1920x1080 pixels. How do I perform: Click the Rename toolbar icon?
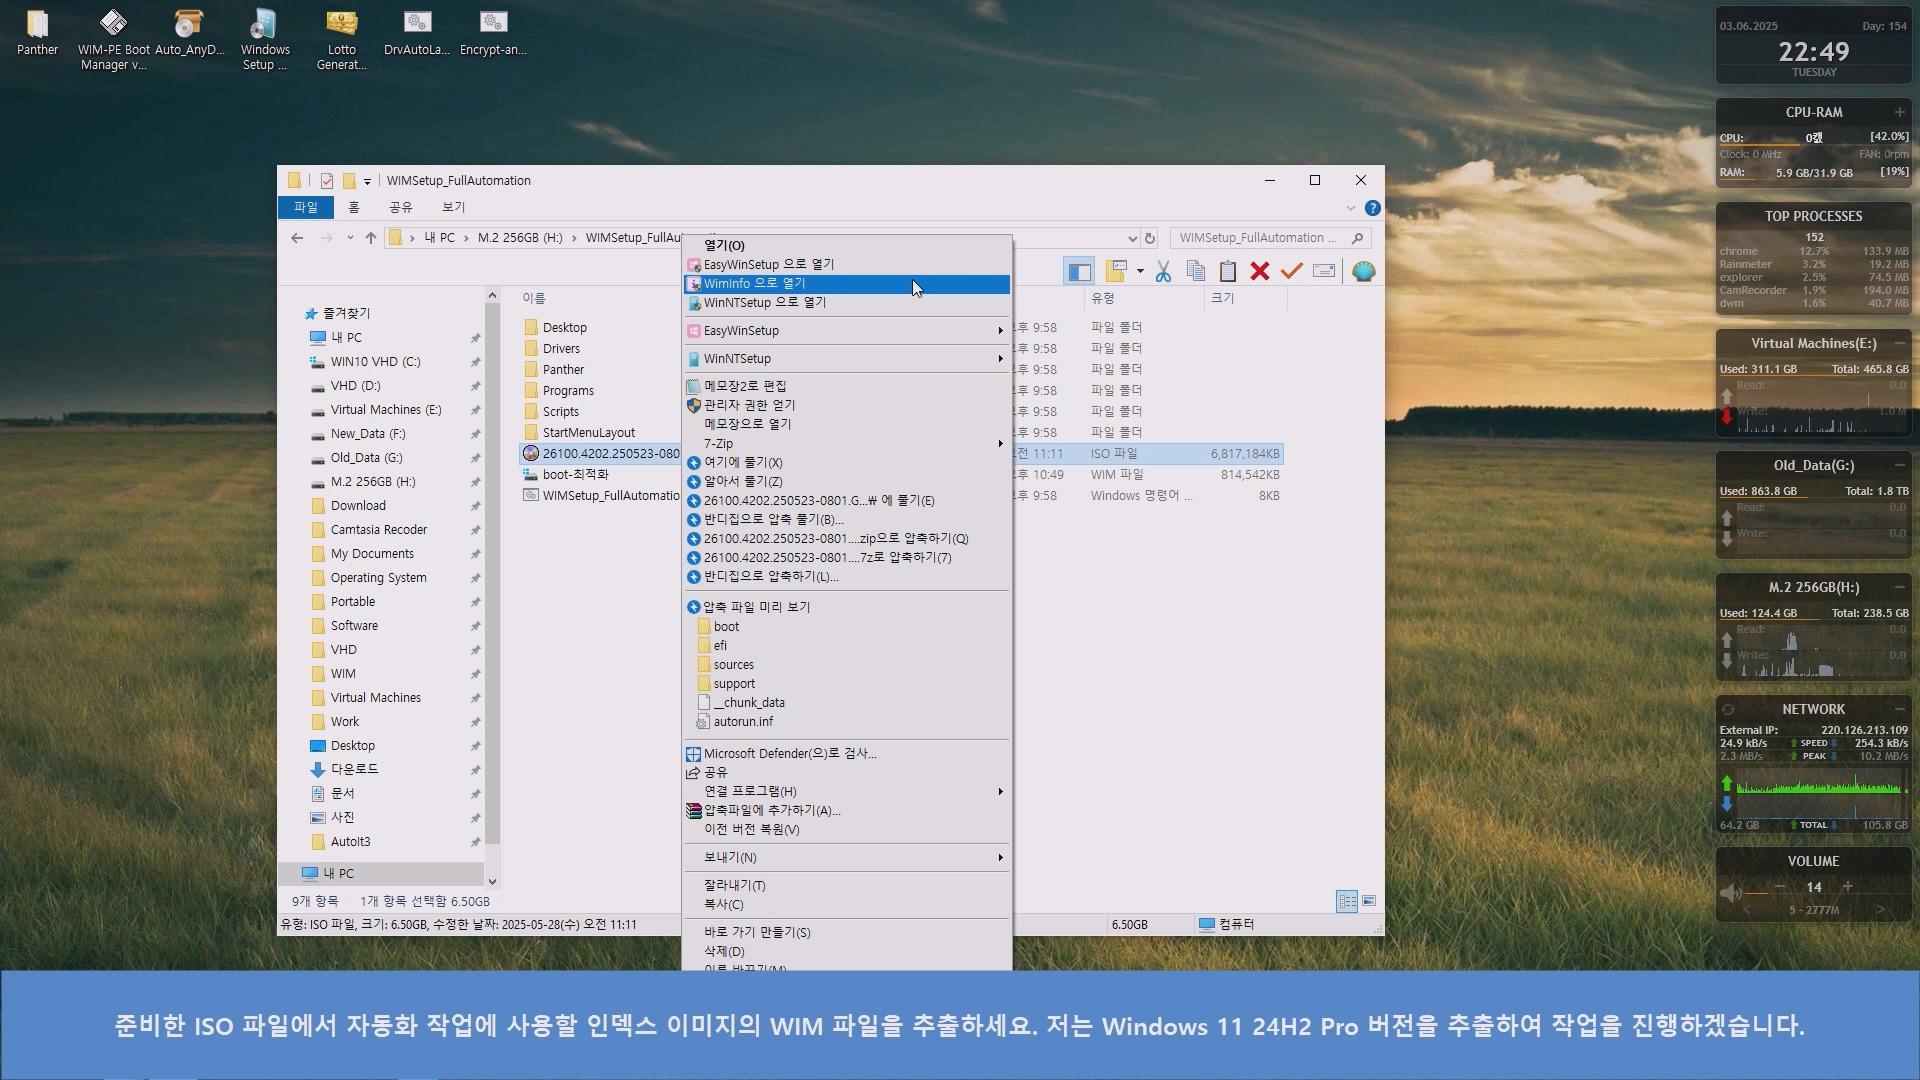pos(1324,272)
